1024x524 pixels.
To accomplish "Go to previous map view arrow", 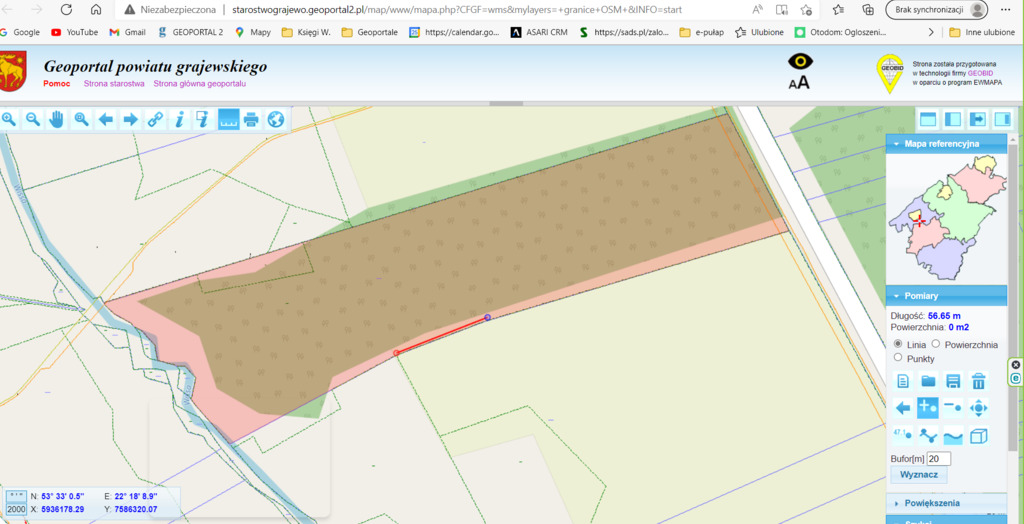I will 106,119.
